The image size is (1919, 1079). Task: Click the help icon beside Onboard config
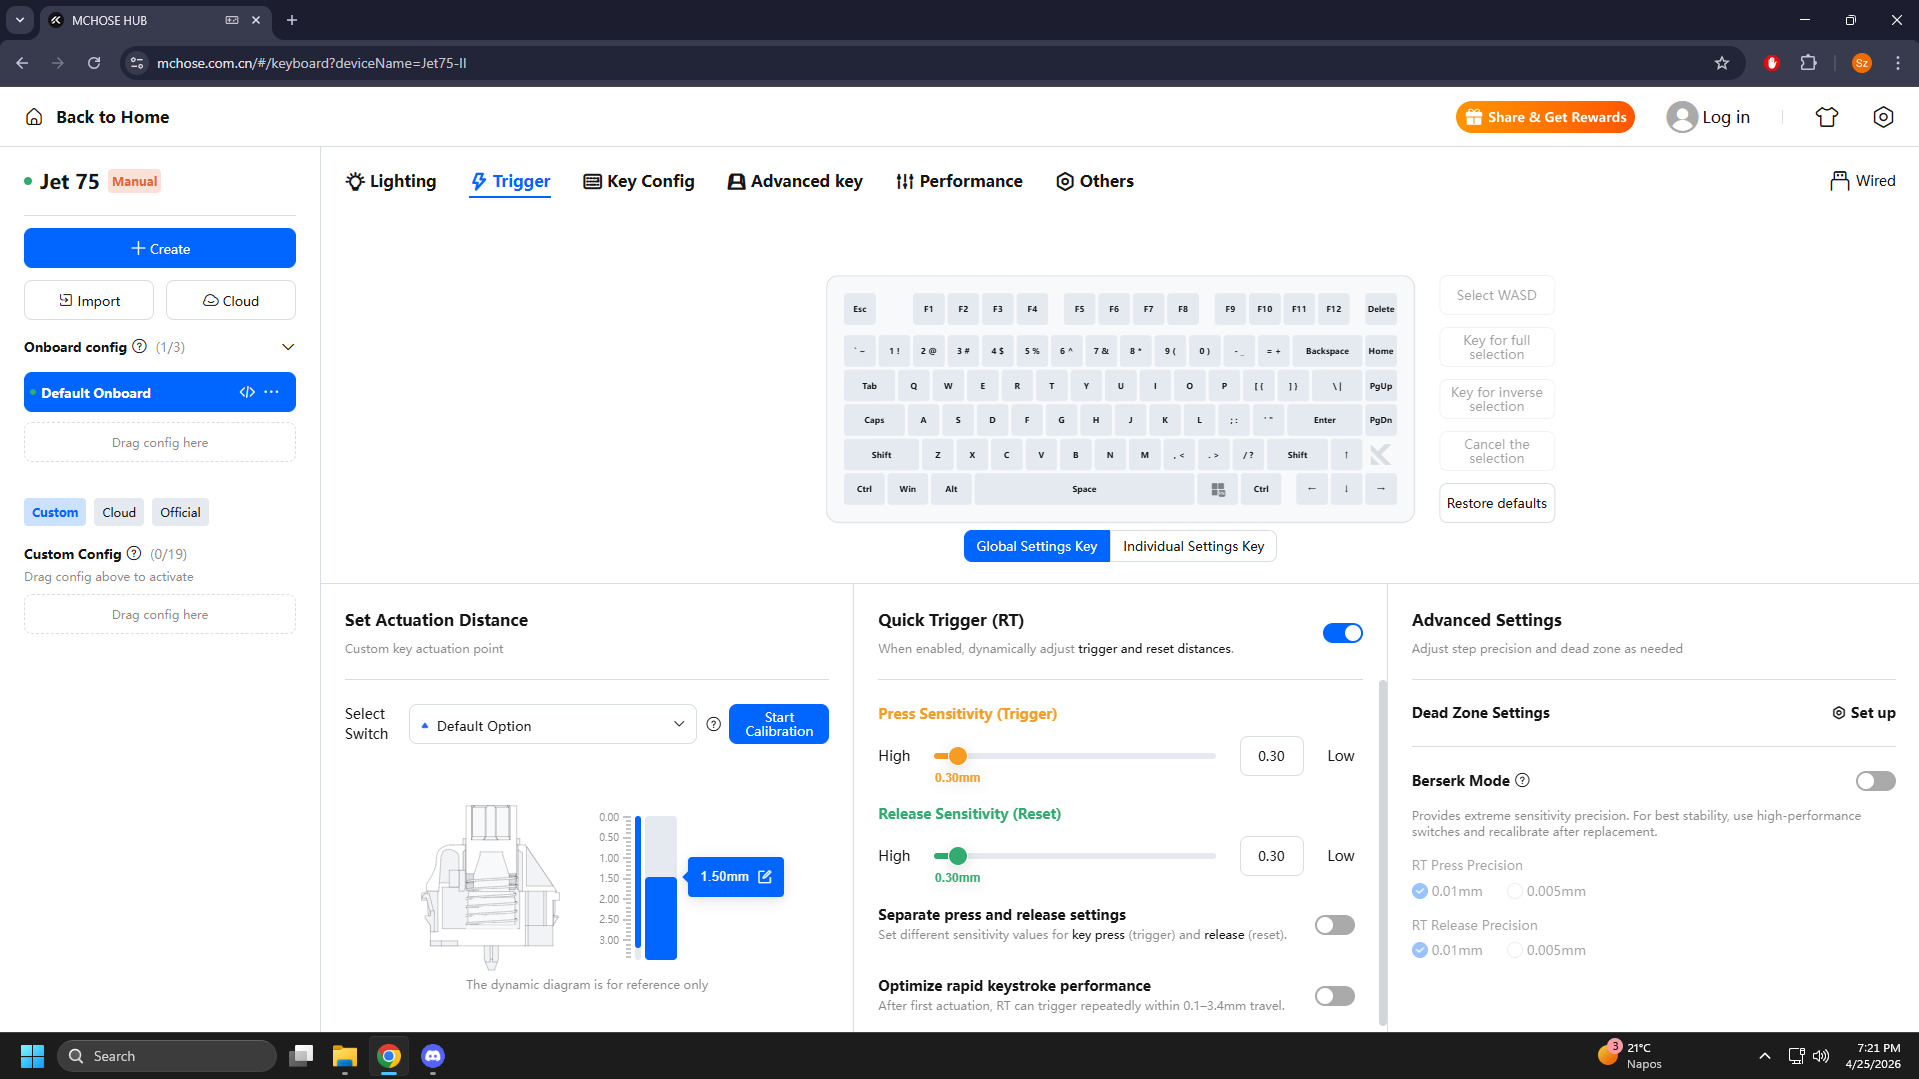pyautogui.click(x=140, y=347)
